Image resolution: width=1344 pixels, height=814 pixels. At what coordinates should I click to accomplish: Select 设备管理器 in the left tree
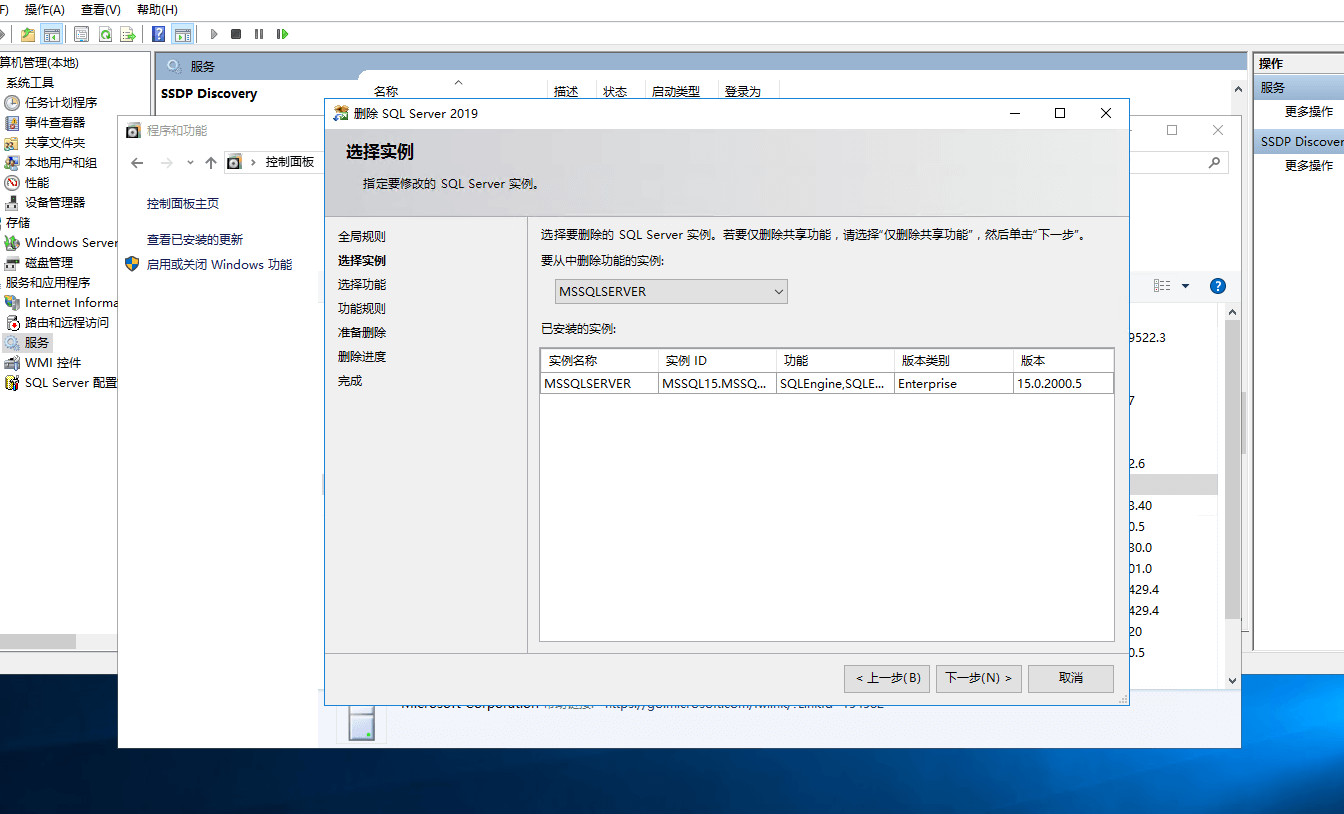pyautogui.click(x=54, y=202)
